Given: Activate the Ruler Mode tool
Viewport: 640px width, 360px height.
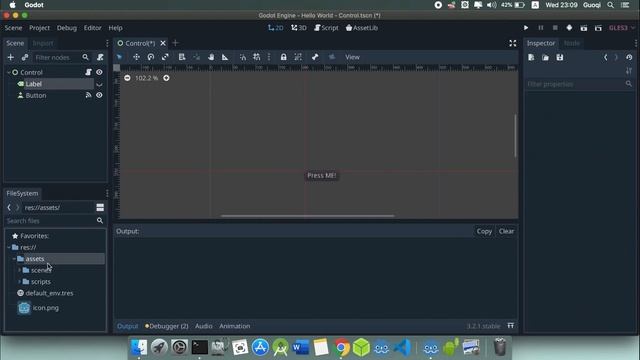Looking at the screenshot, I should tap(225, 57).
